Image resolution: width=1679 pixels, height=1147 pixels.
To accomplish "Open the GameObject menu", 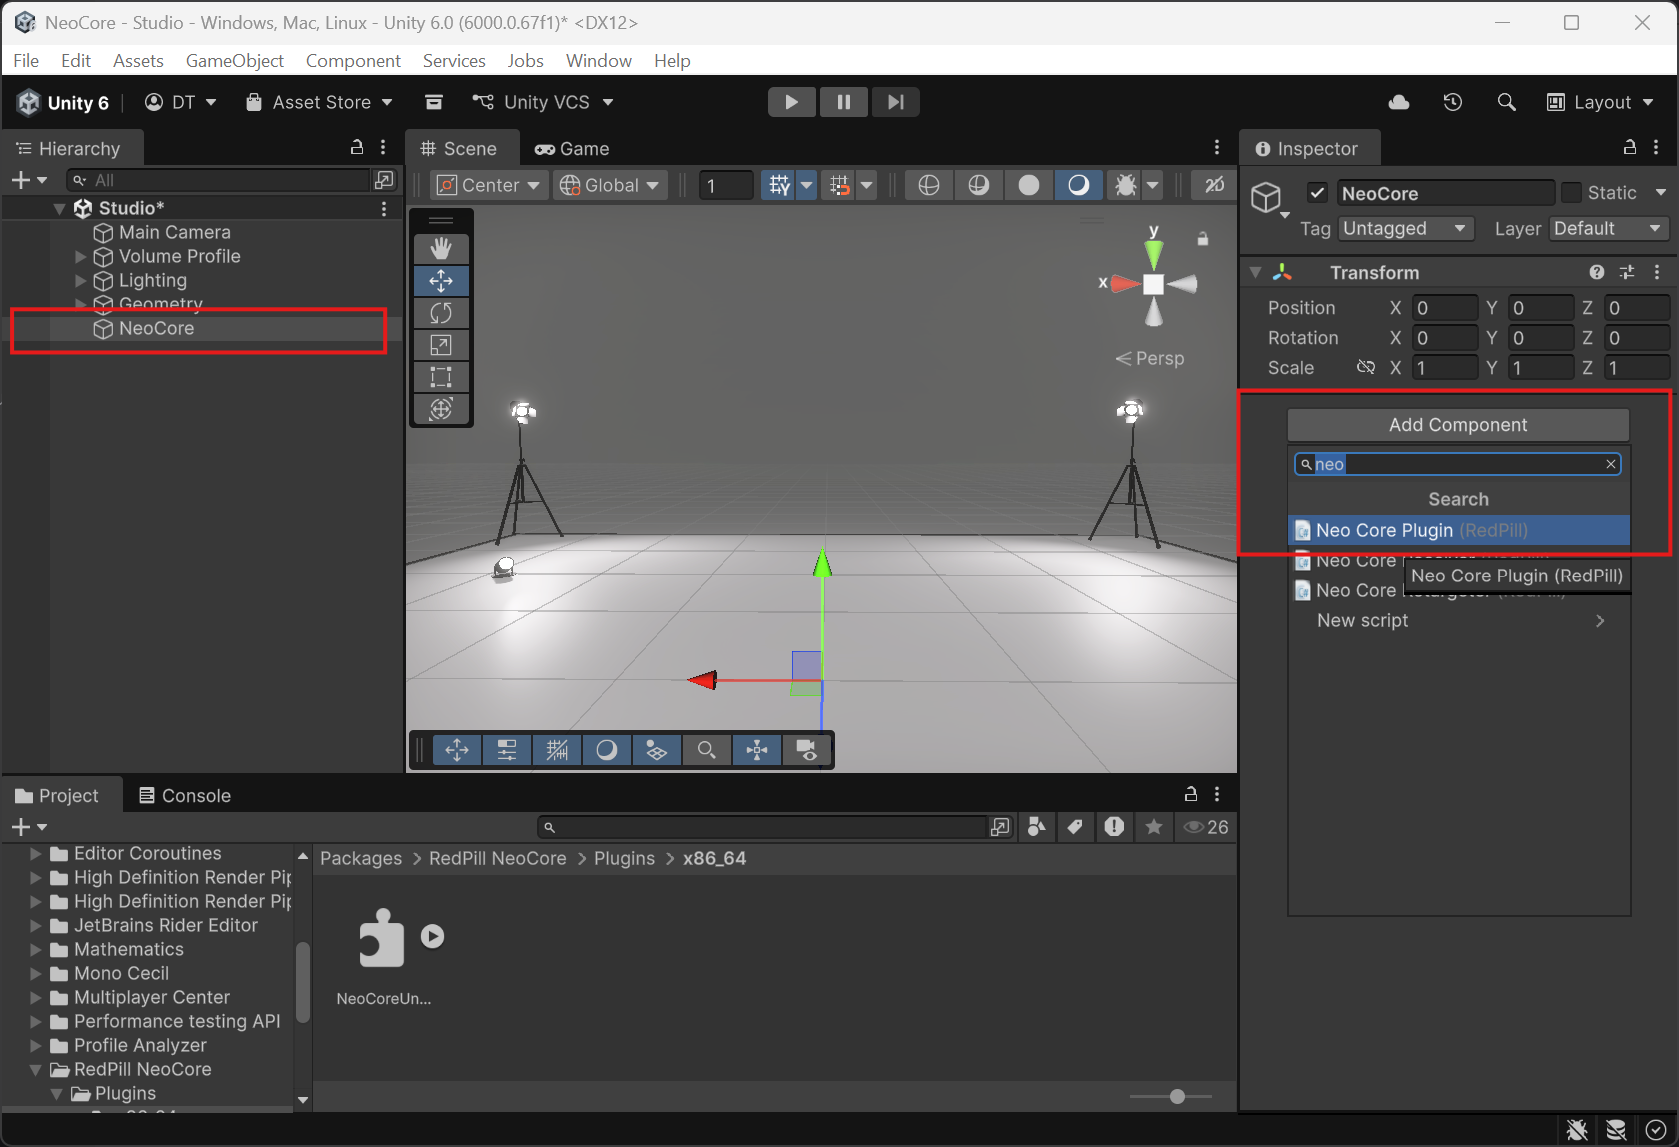I will point(235,61).
